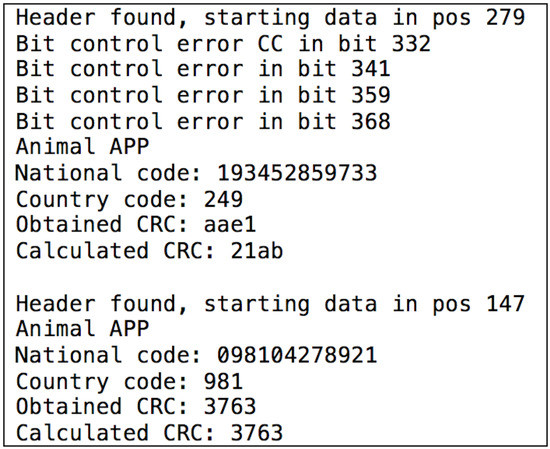Select the bit 368 error line
550x449 pixels.
coord(203,121)
